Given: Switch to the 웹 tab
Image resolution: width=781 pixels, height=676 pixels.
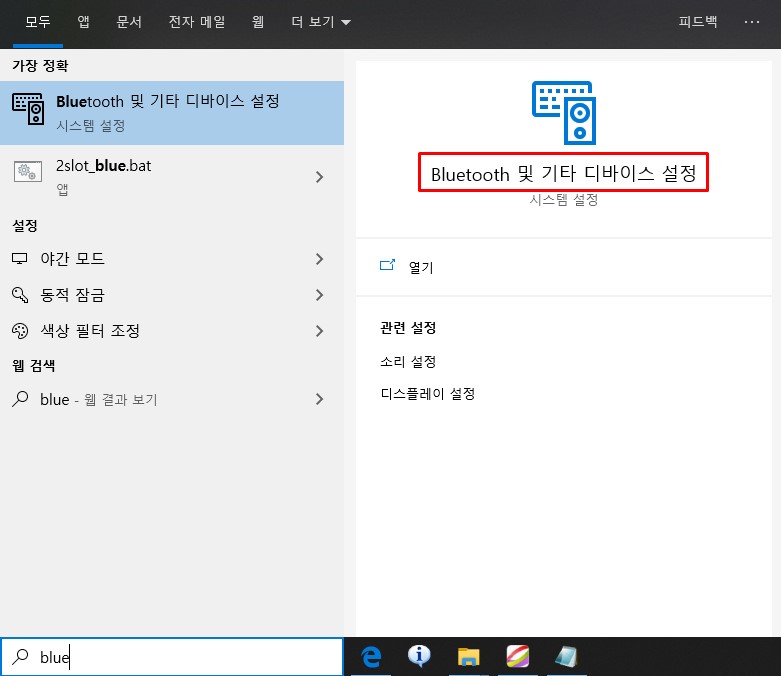Looking at the screenshot, I should tap(258, 22).
